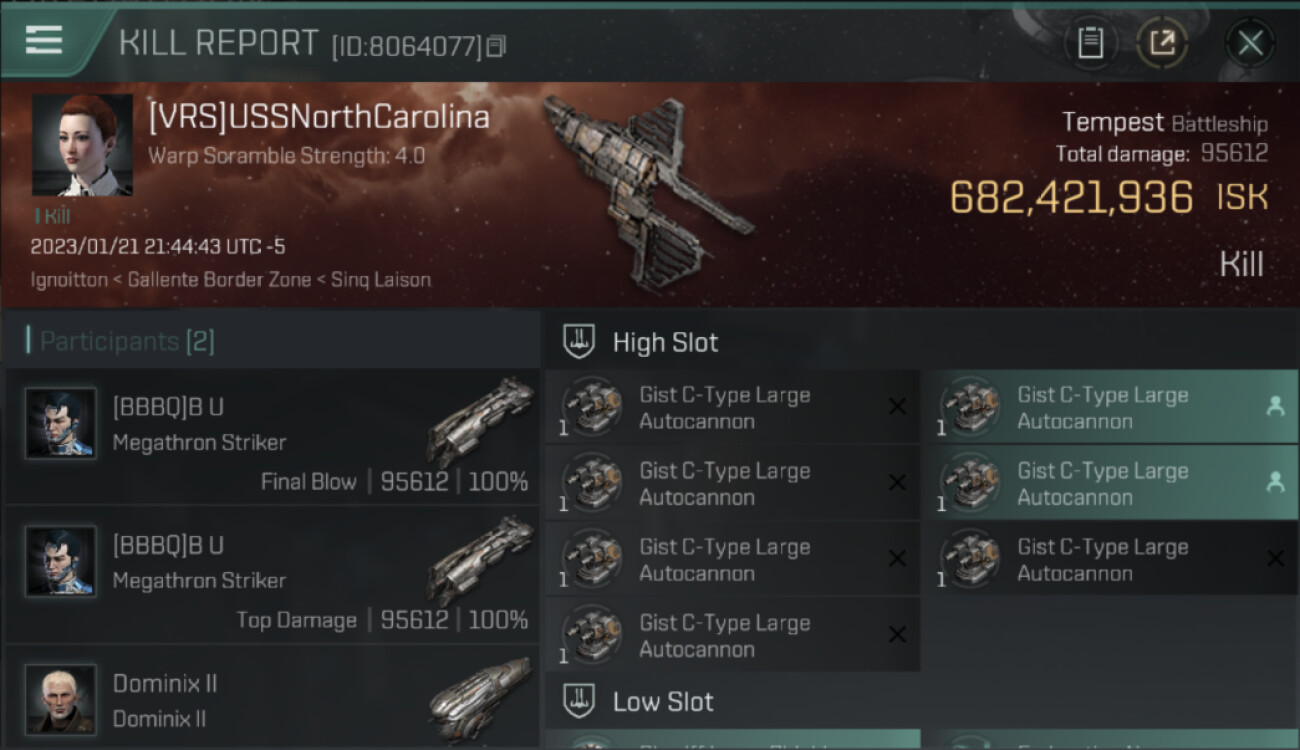Open the Ignoitton system location link

pos(69,280)
